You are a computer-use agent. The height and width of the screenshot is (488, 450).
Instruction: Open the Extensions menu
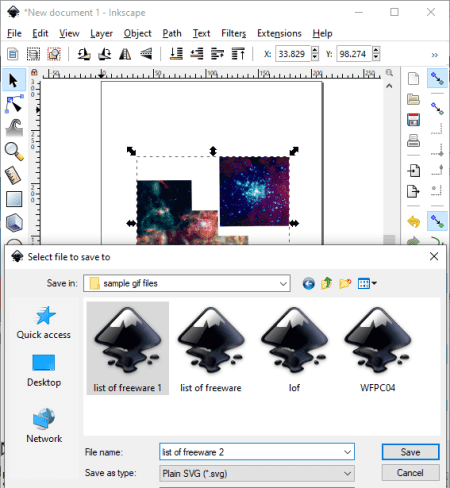pyautogui.click(x=279, y=33)
